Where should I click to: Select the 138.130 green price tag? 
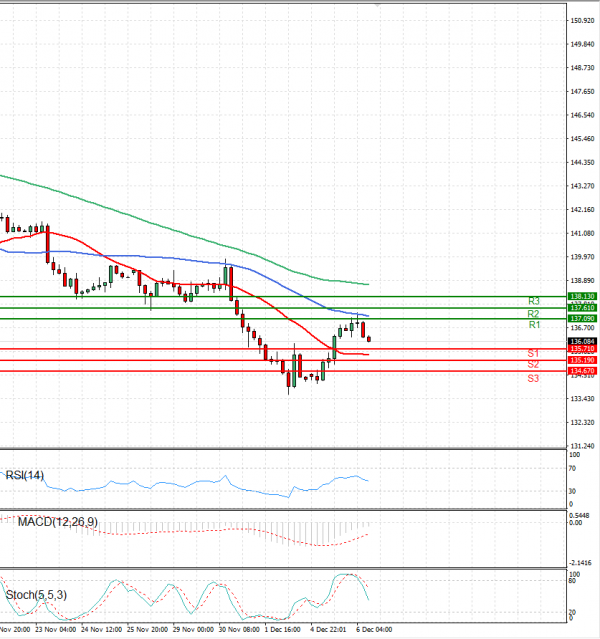coord(582,296)
